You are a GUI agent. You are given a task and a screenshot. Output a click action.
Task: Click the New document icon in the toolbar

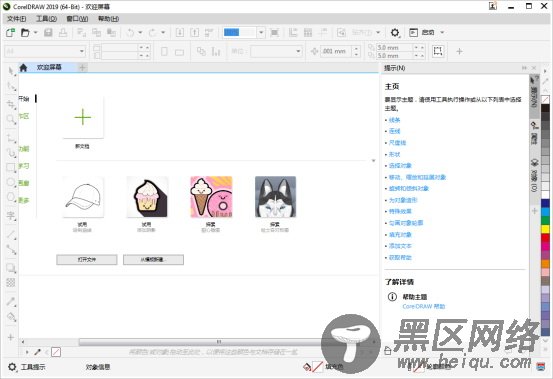click(10, 33)
